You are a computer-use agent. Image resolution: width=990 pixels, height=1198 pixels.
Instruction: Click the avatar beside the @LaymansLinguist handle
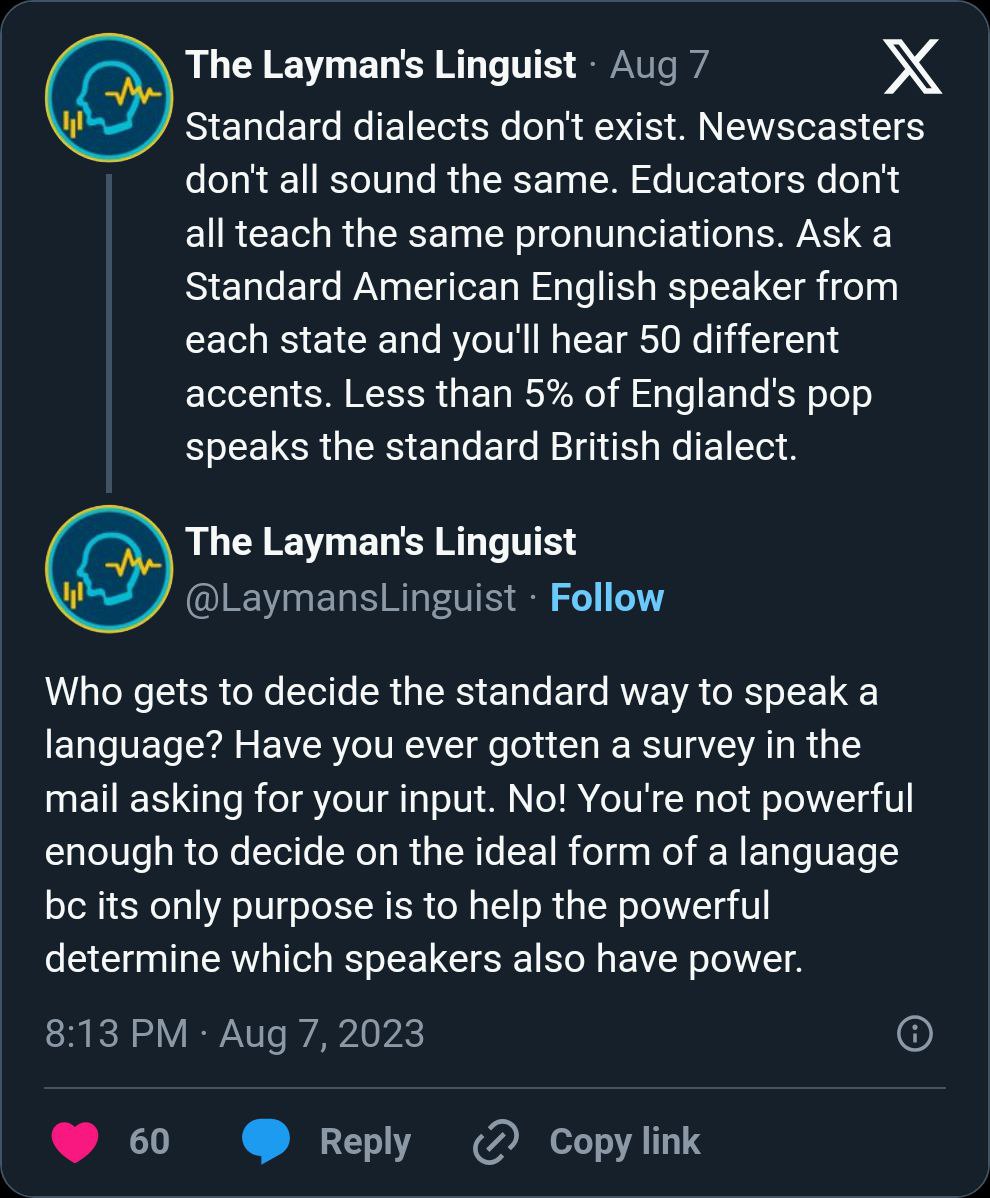109,569
